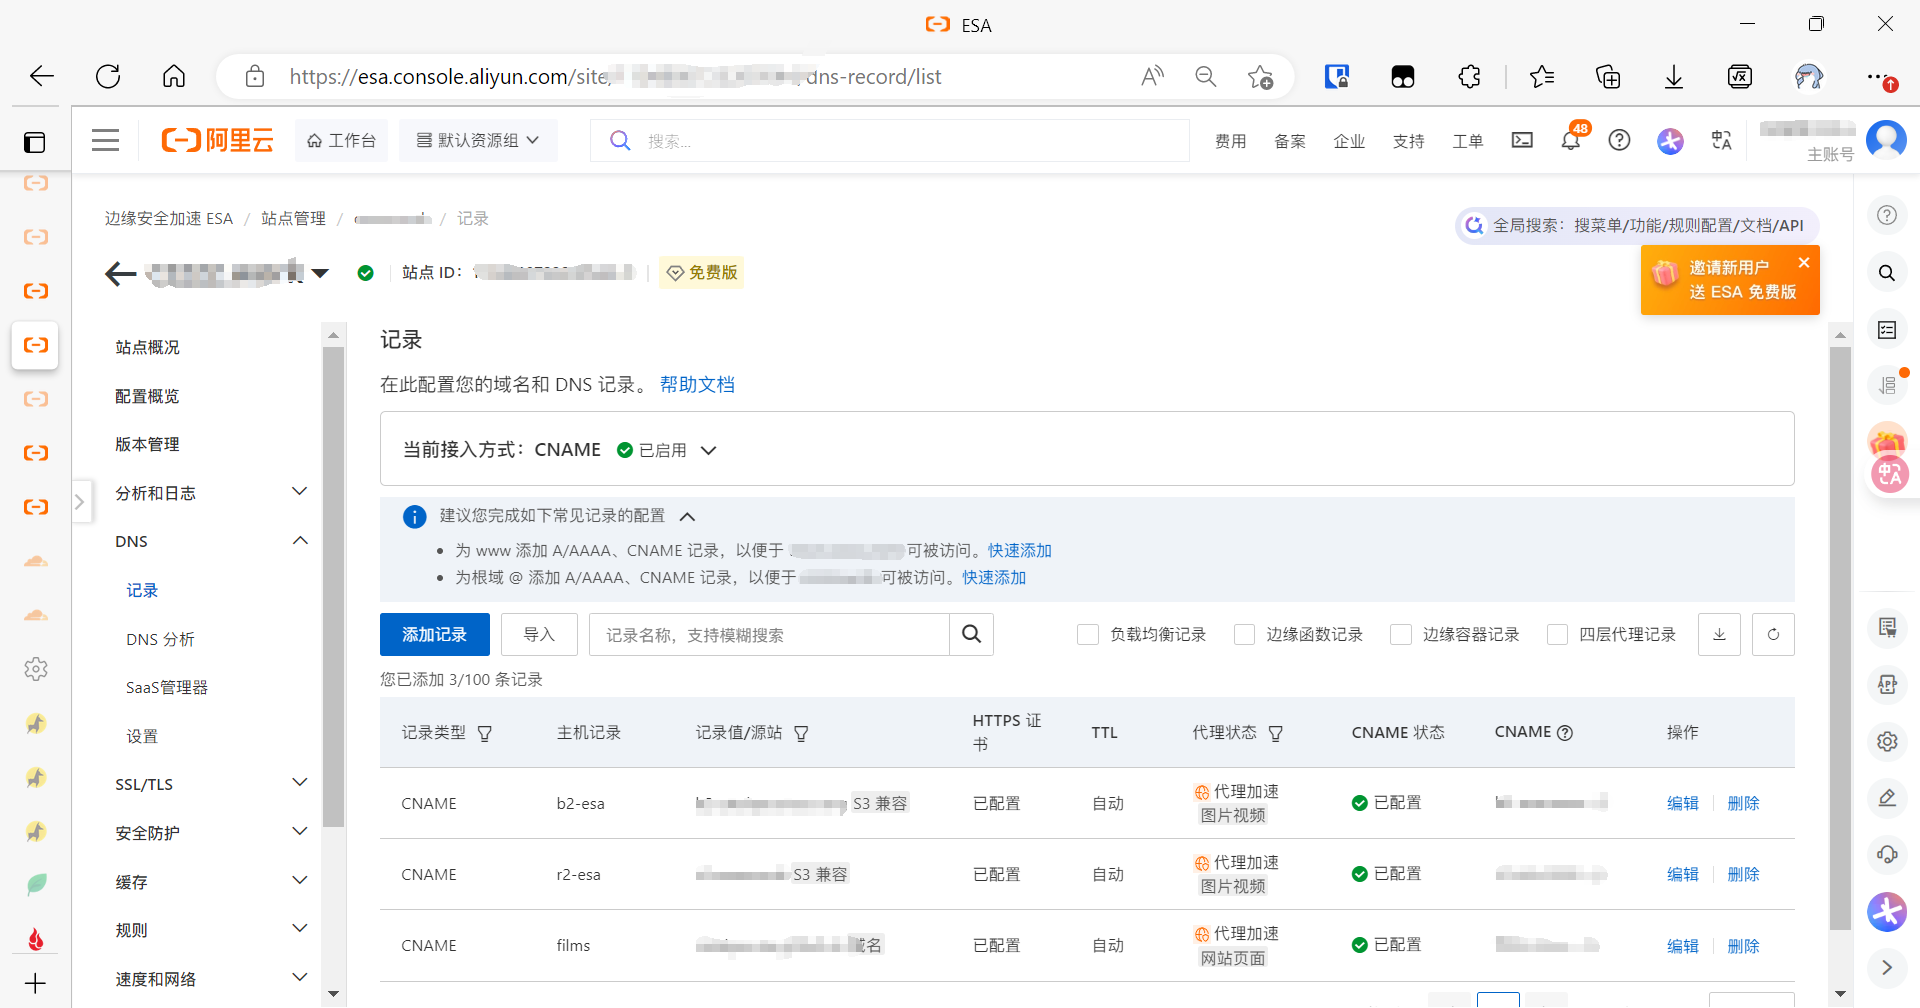The width and height of the screenshot is (1920, 1008).
Task: Collapse the 当前接入方式 CNAME panel
Action: pyautogui.click(x=709, y=450)
